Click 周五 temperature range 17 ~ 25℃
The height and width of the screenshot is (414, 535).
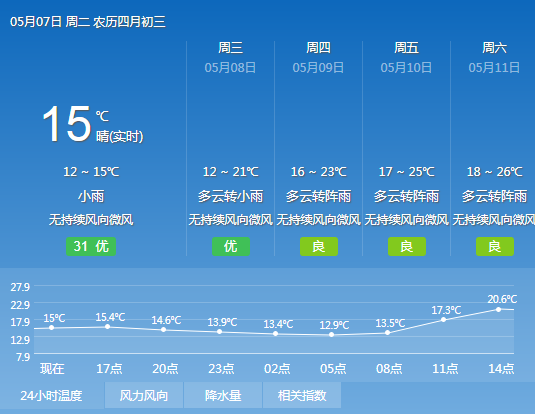pos(407,172)
